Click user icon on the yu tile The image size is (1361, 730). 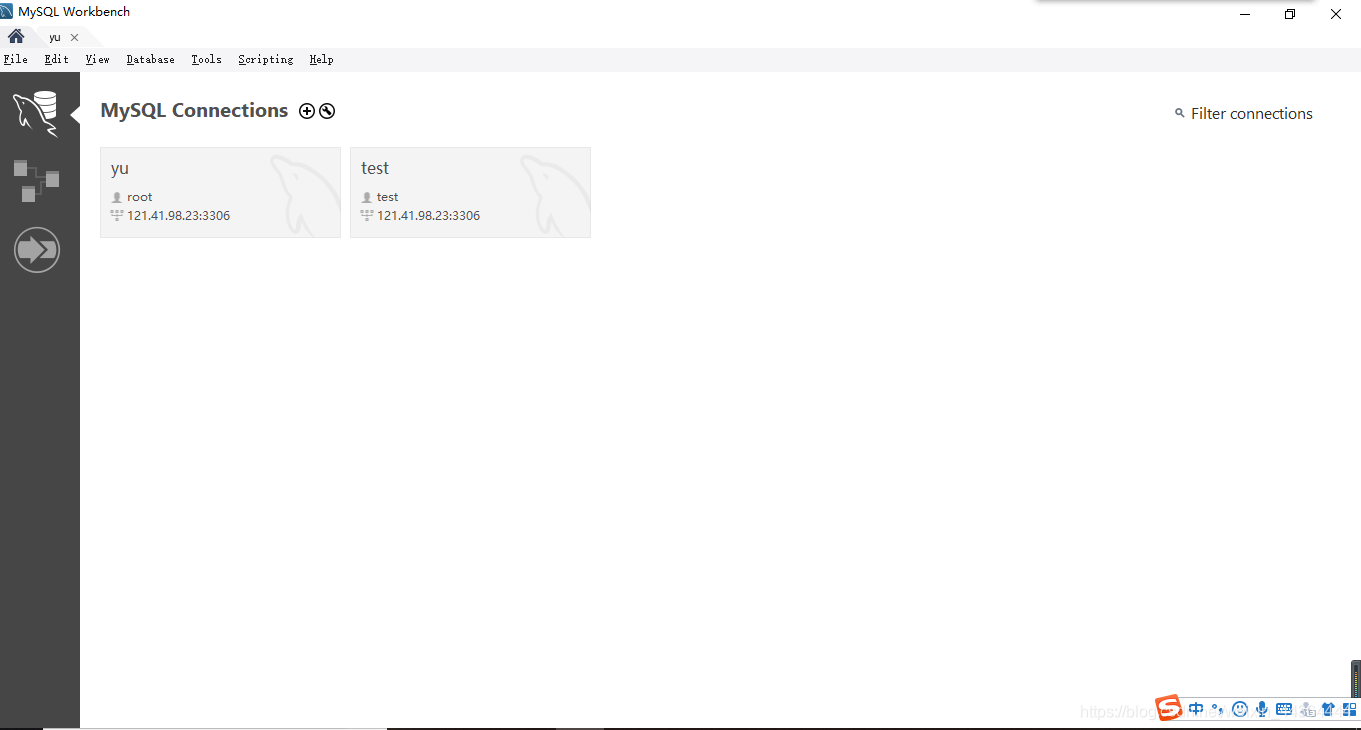click(116, 197)
